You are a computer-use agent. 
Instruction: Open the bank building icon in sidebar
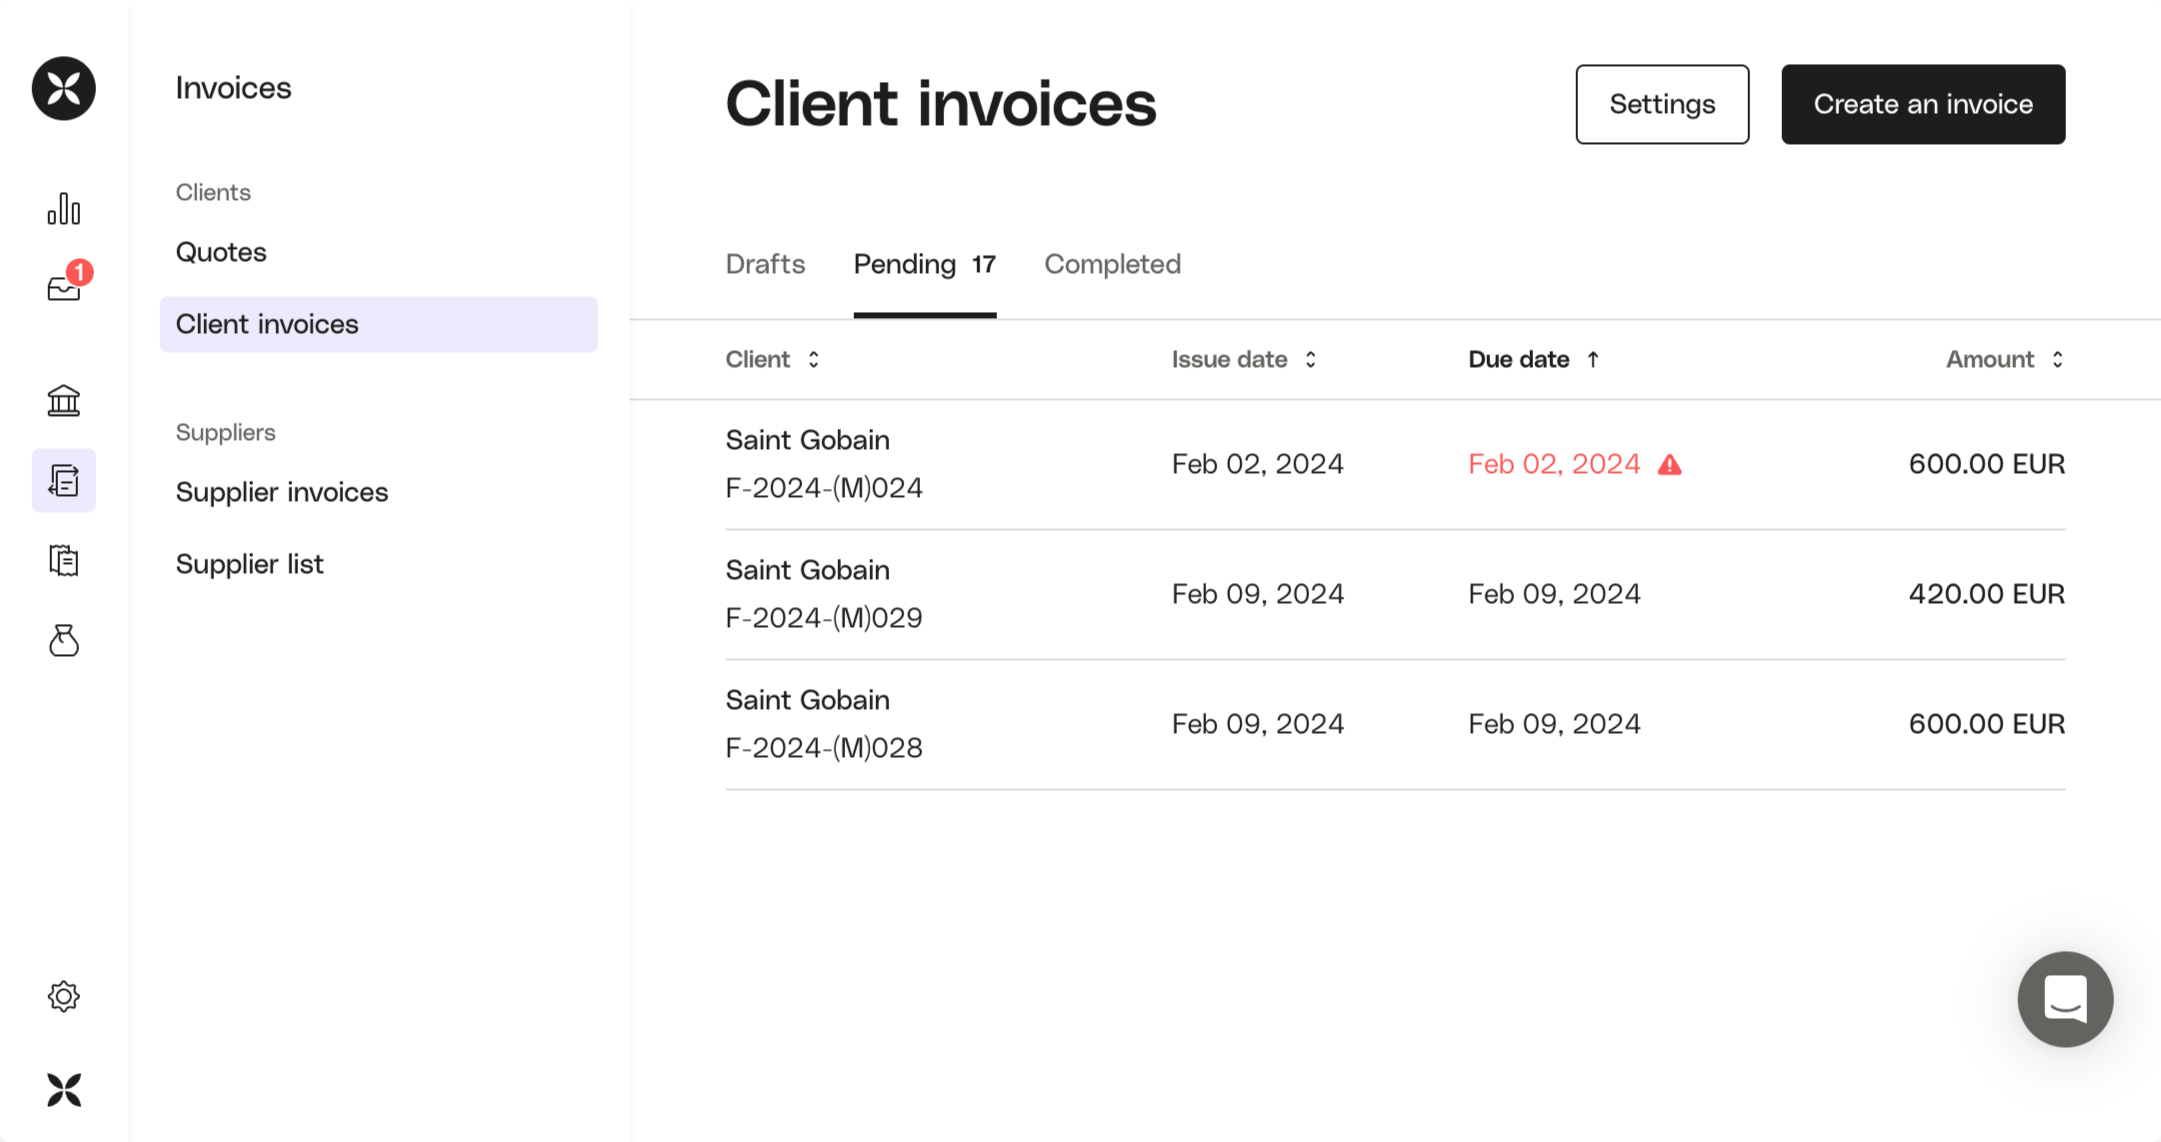[x=64, y=401]
